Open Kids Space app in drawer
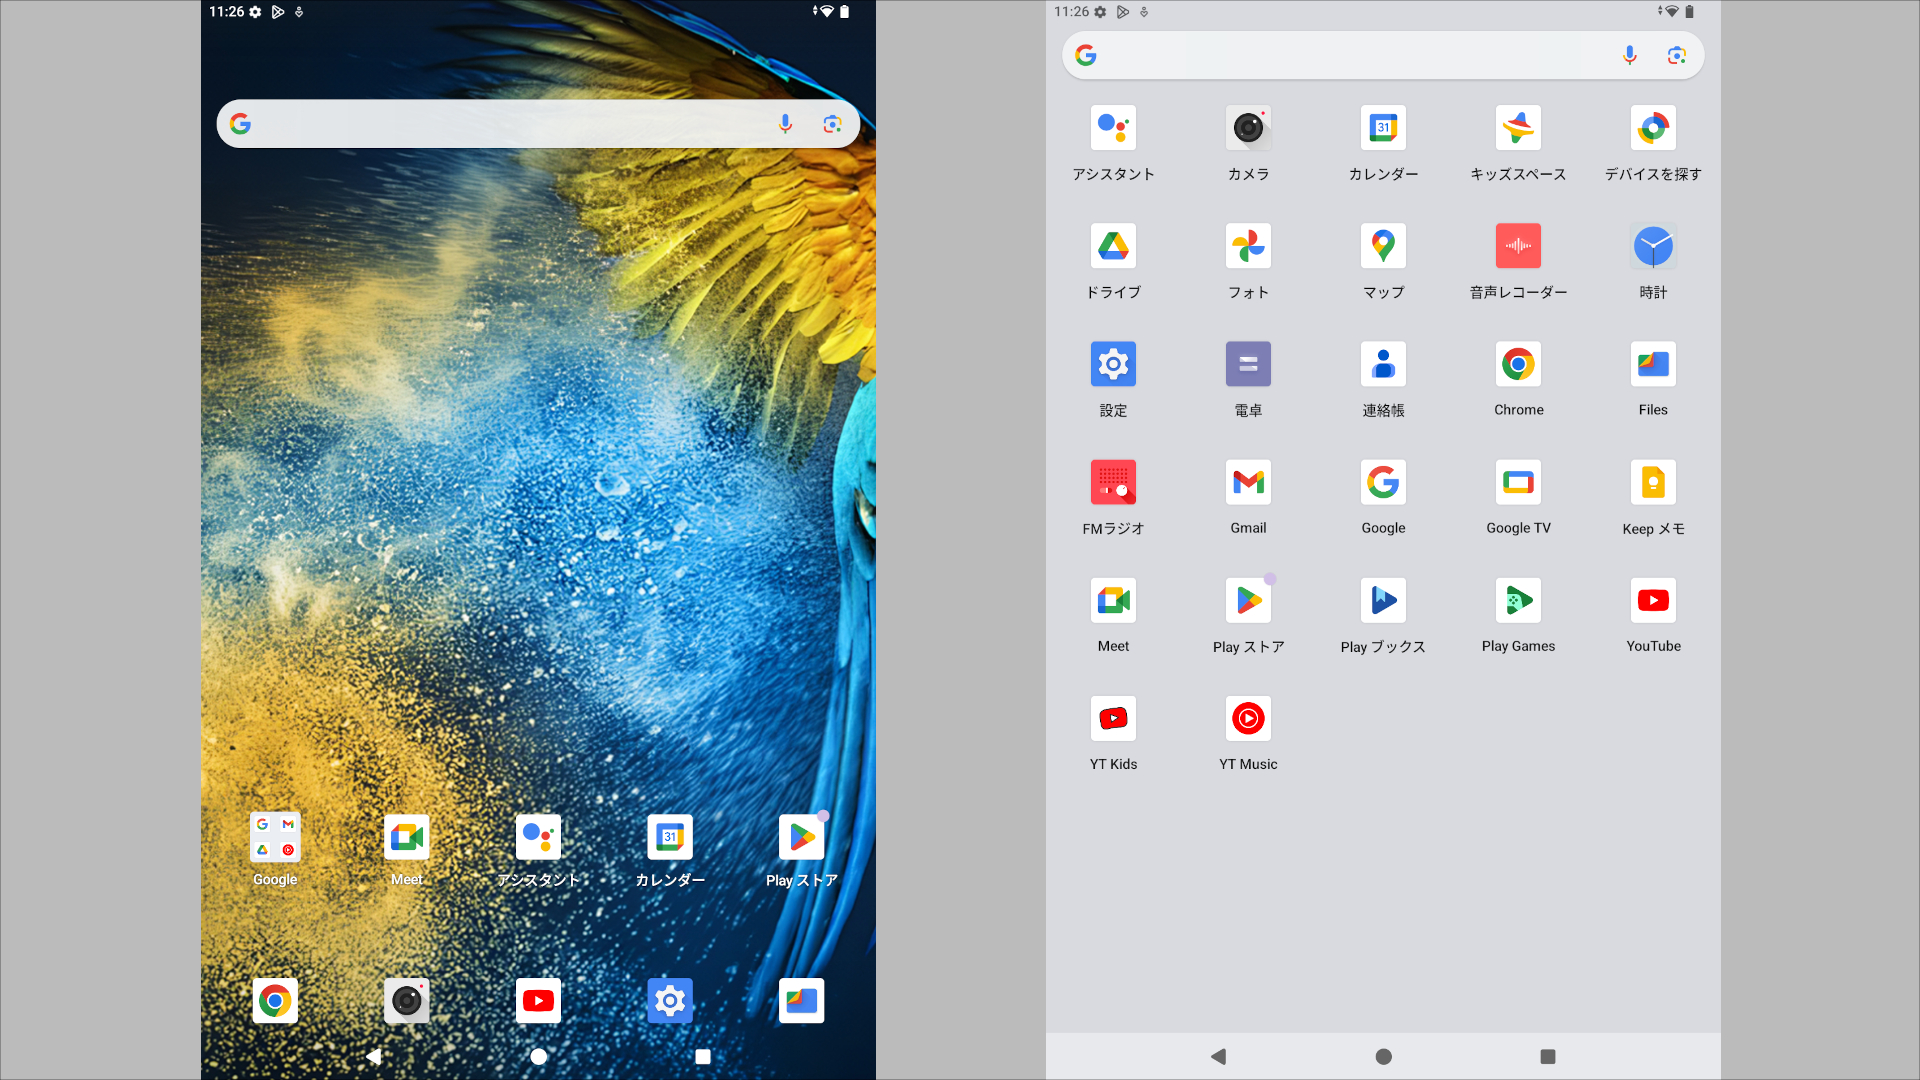The image size is (1920, 1080). [x=1518, y=128]
